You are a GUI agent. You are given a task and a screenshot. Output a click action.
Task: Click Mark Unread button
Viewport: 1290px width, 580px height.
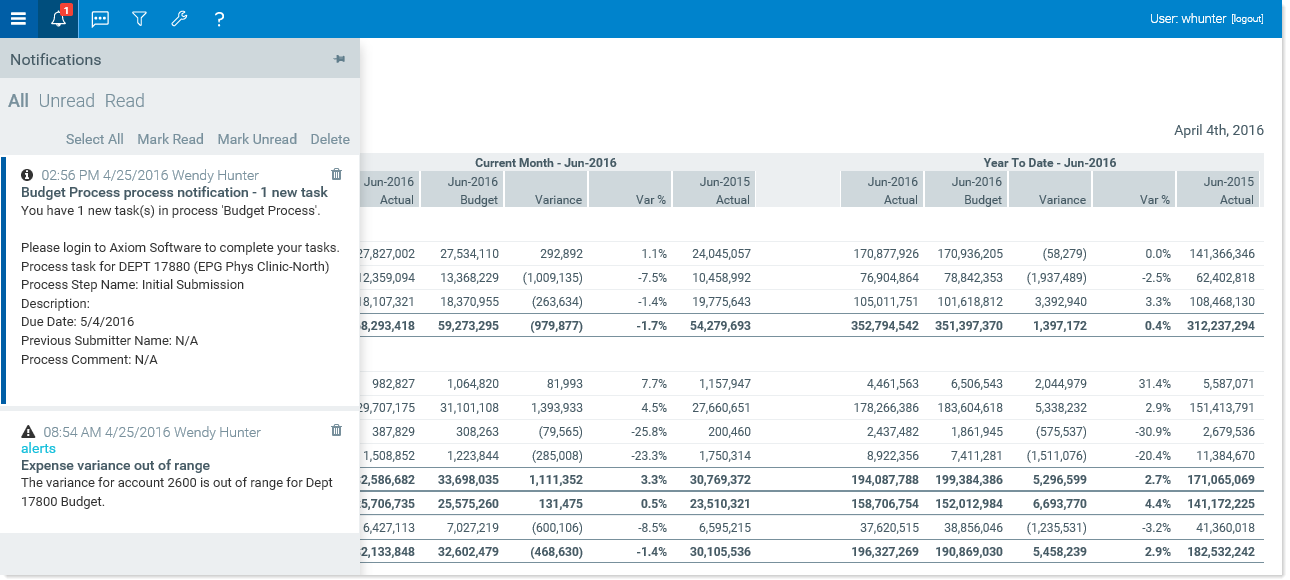click(257, 139)
